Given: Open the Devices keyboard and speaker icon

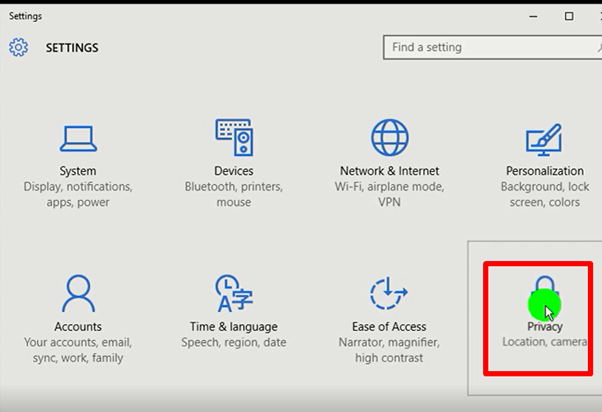Looking at the screenshot, I should coord(234,137).
